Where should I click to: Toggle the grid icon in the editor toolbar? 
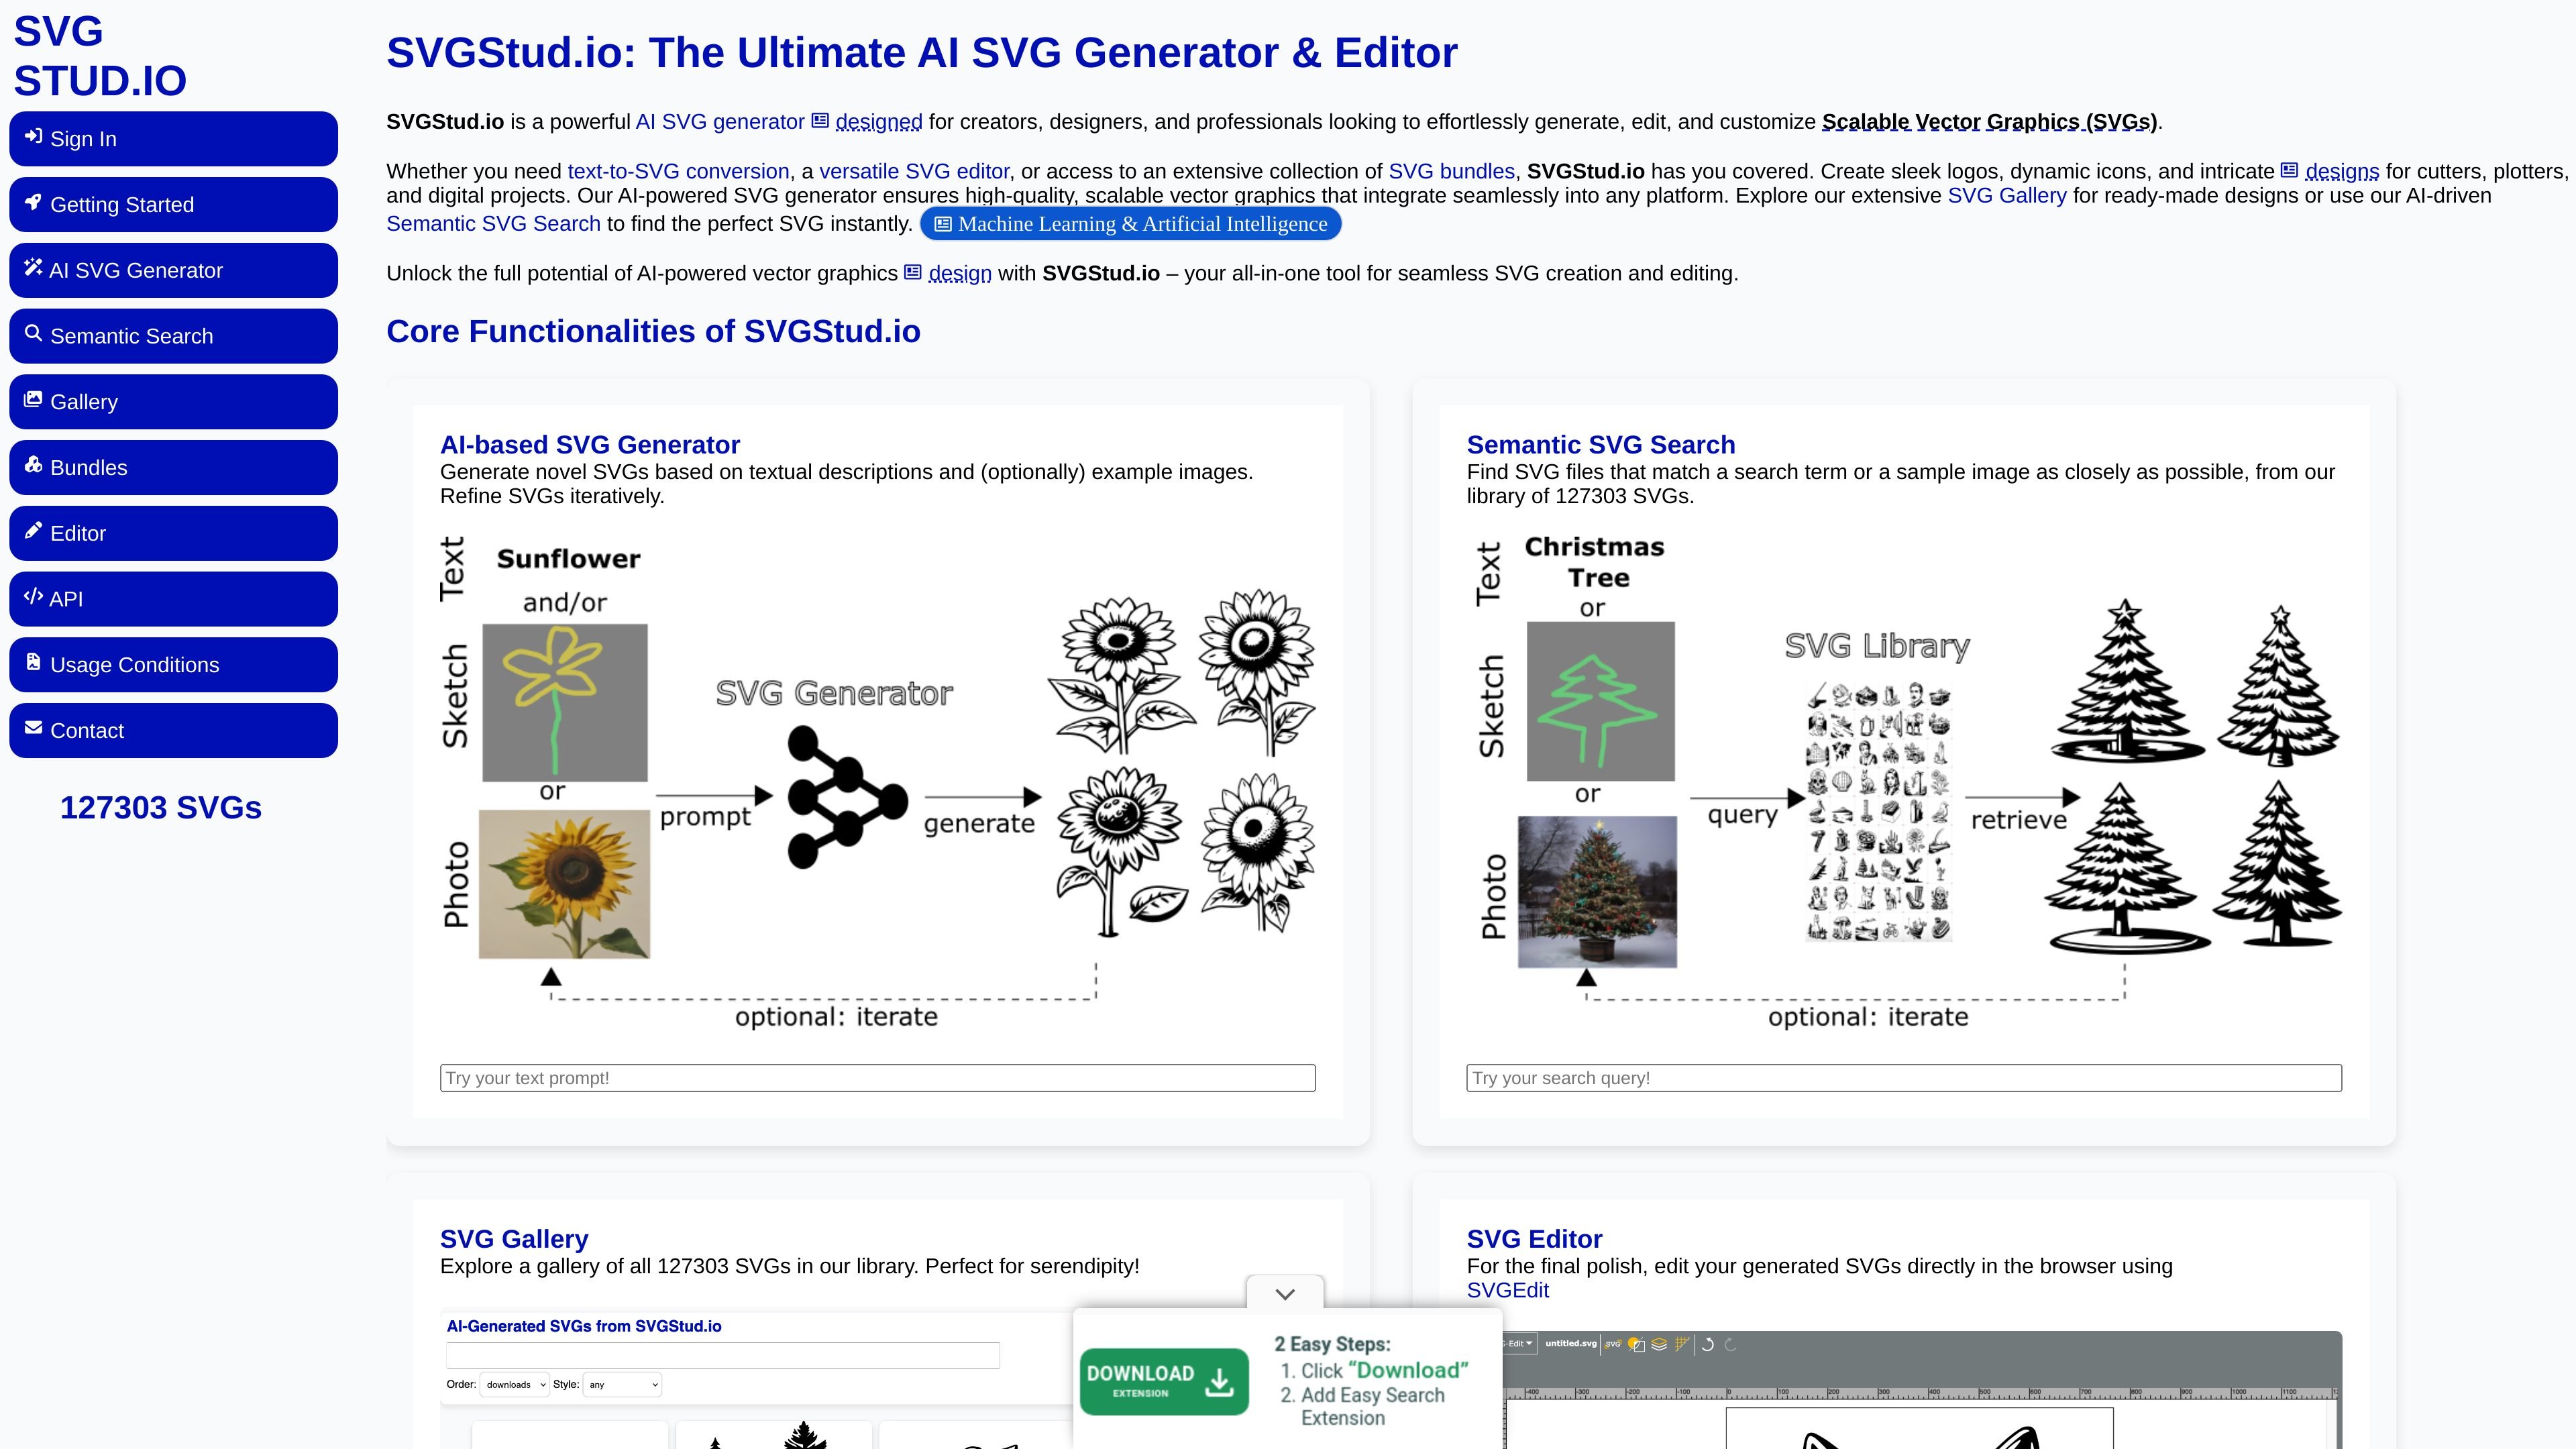(x=1682, y=1345)
